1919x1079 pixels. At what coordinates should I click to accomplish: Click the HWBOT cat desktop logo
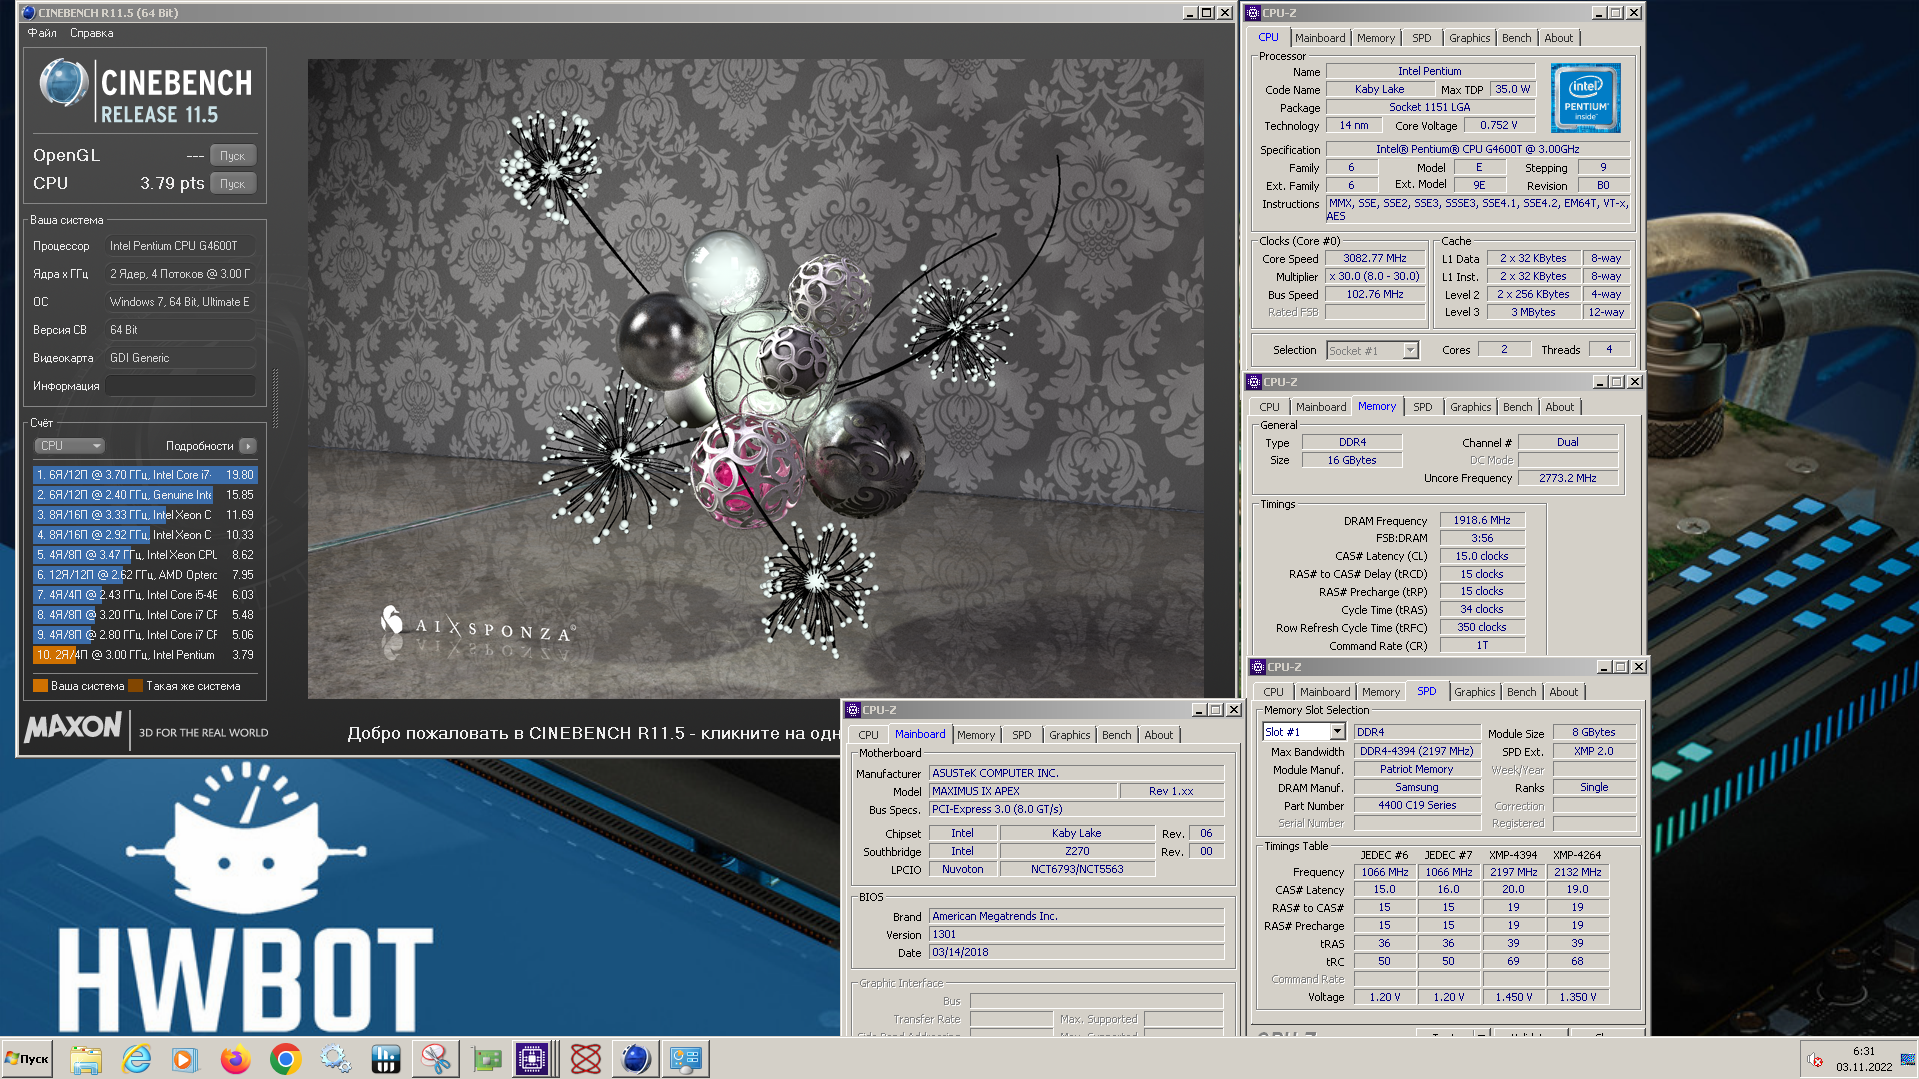pyautogui.click(x=245, y=837)
